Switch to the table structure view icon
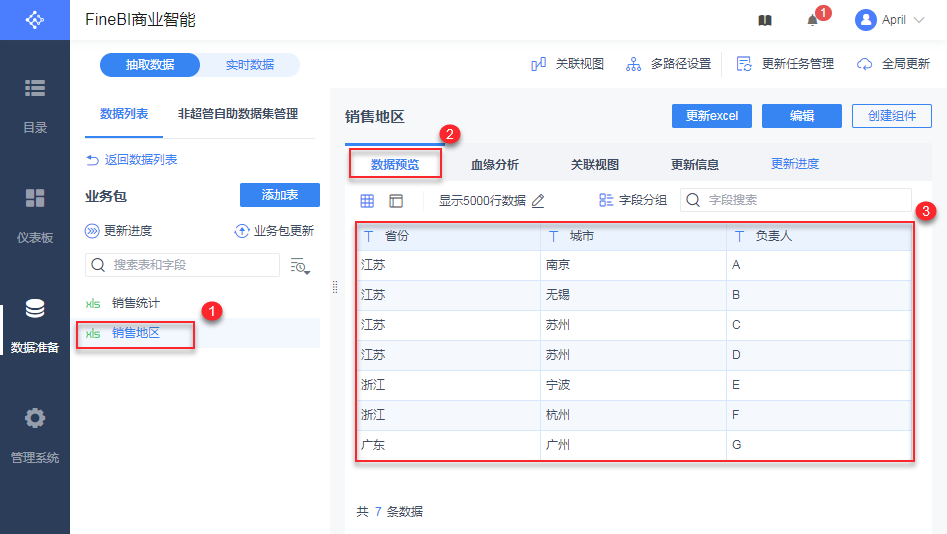 tap(396, 200)
